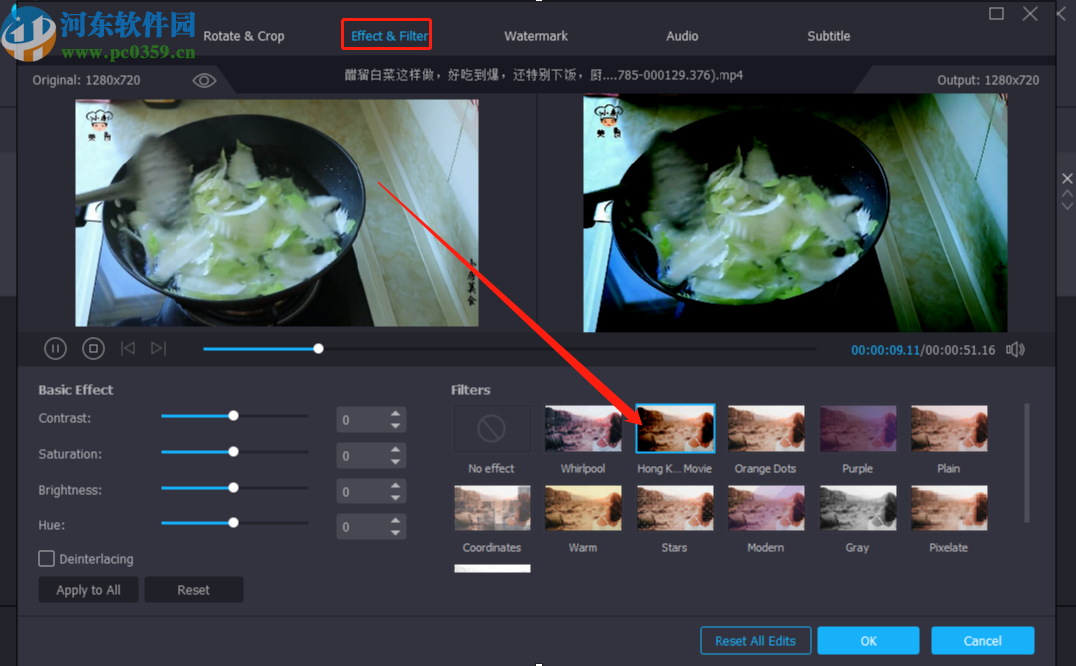1076x666 pixels.
Task: Stop the video preview
Action: 93,348
